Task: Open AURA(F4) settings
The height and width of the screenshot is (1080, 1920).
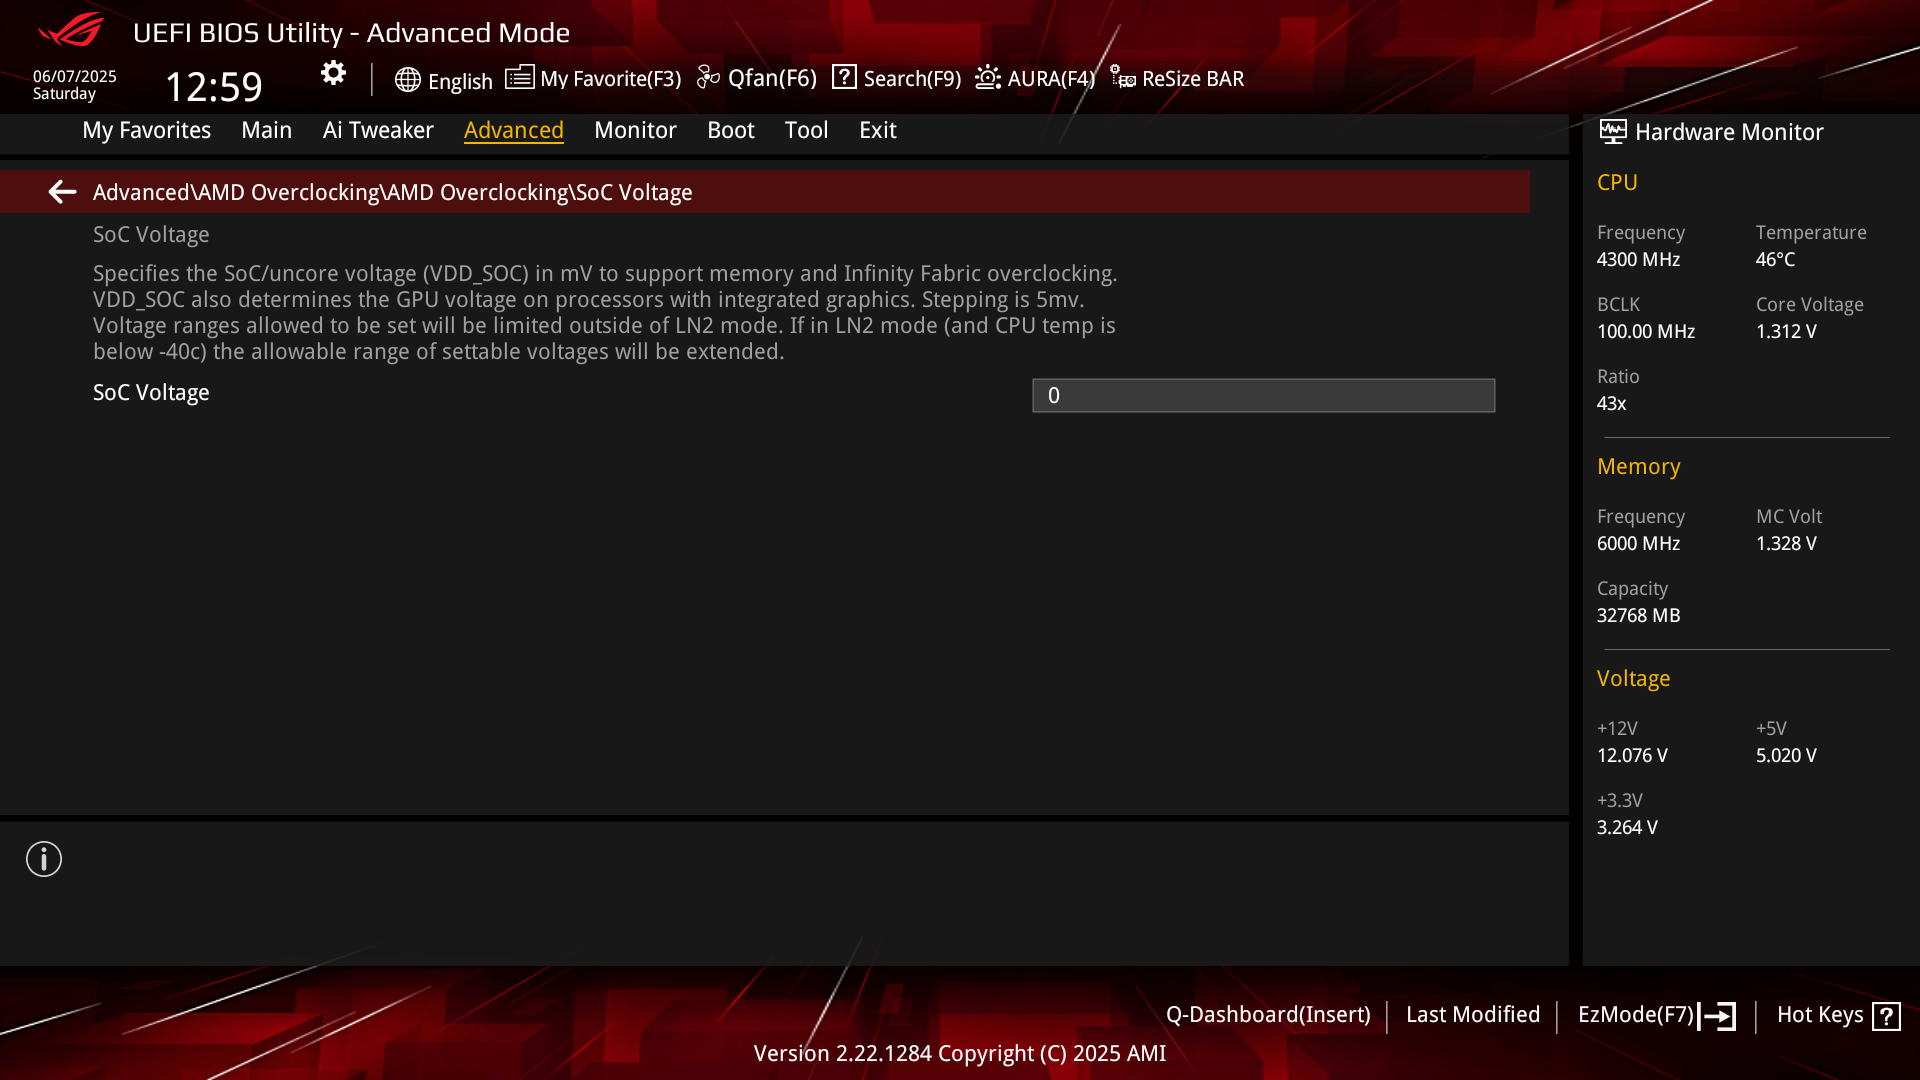Action: (x=1051, y=79)
